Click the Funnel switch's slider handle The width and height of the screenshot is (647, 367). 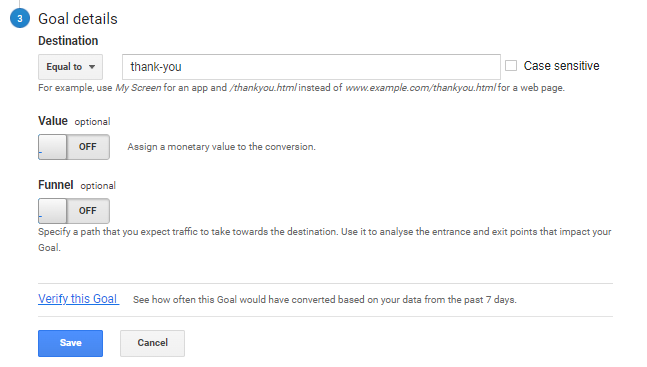click(52, 211)
